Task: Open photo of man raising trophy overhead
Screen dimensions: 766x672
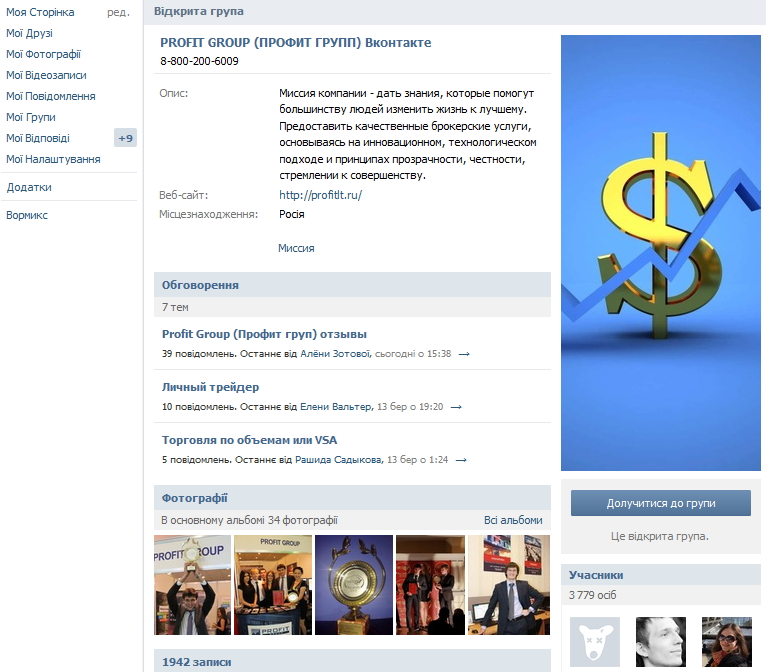Action: point(192,585)
